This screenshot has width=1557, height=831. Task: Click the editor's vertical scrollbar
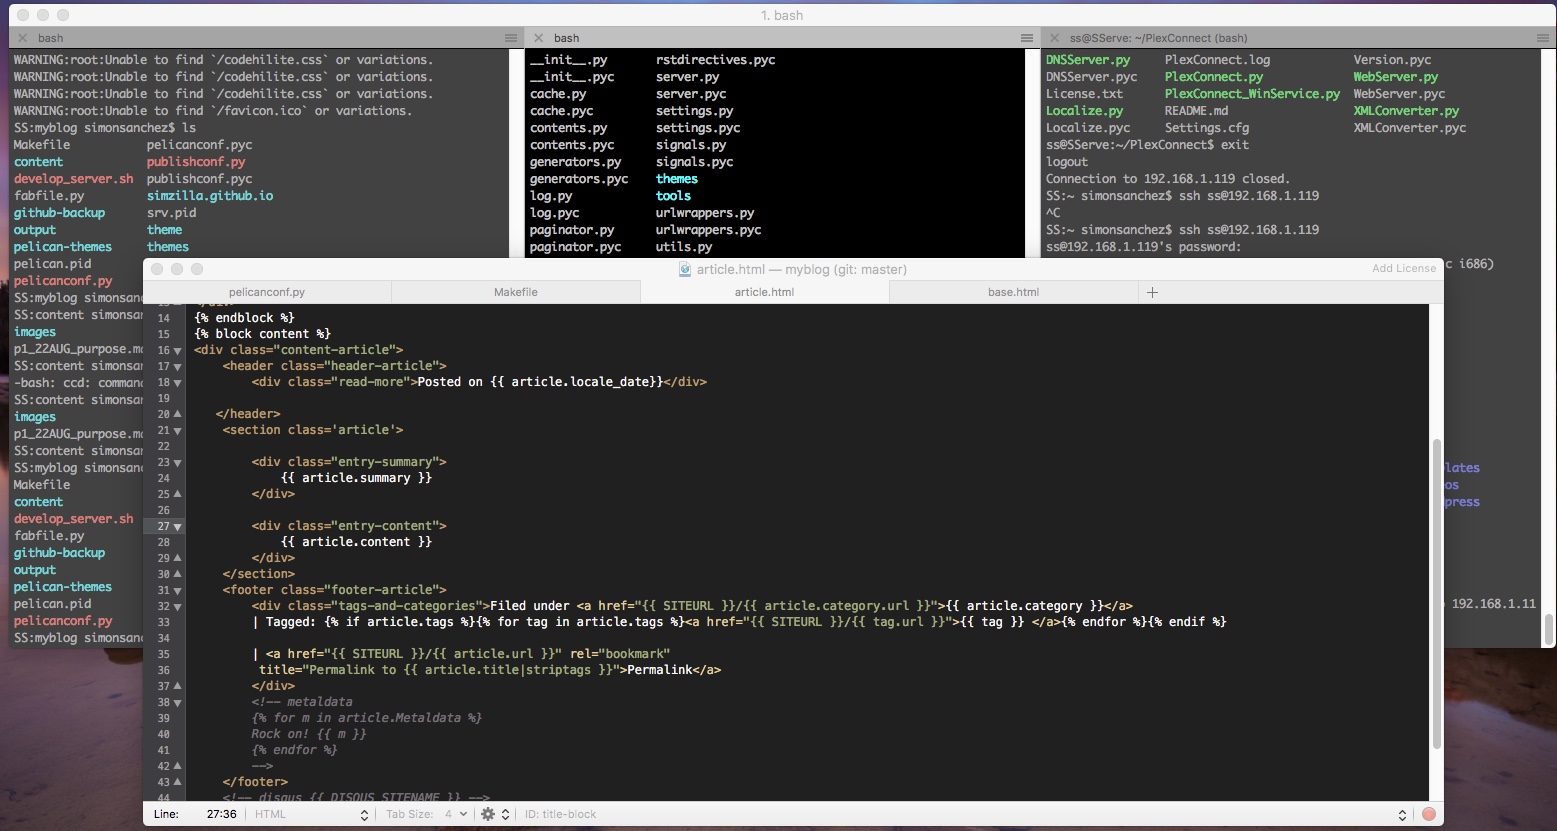[x=1437, y=590]
